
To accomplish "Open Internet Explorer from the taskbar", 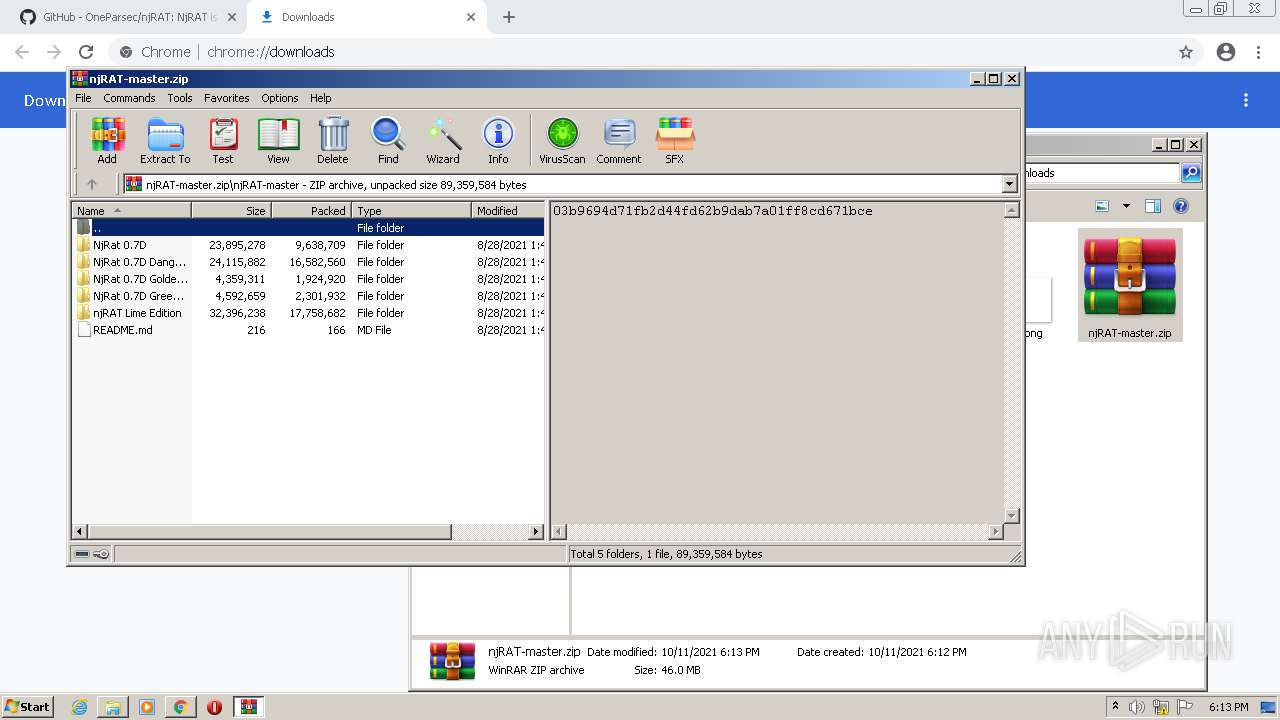I will pyautogui.click(x=80, y=707).
